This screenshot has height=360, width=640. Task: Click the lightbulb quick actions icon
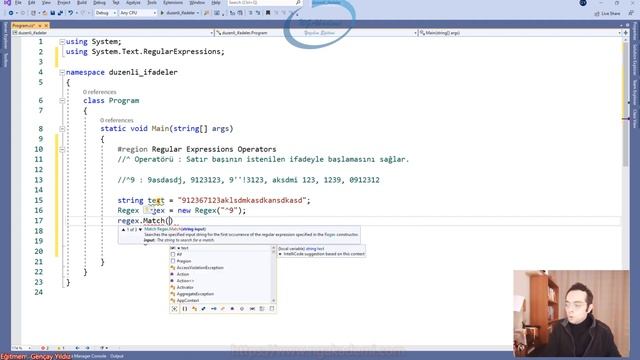tap(147, 210)
